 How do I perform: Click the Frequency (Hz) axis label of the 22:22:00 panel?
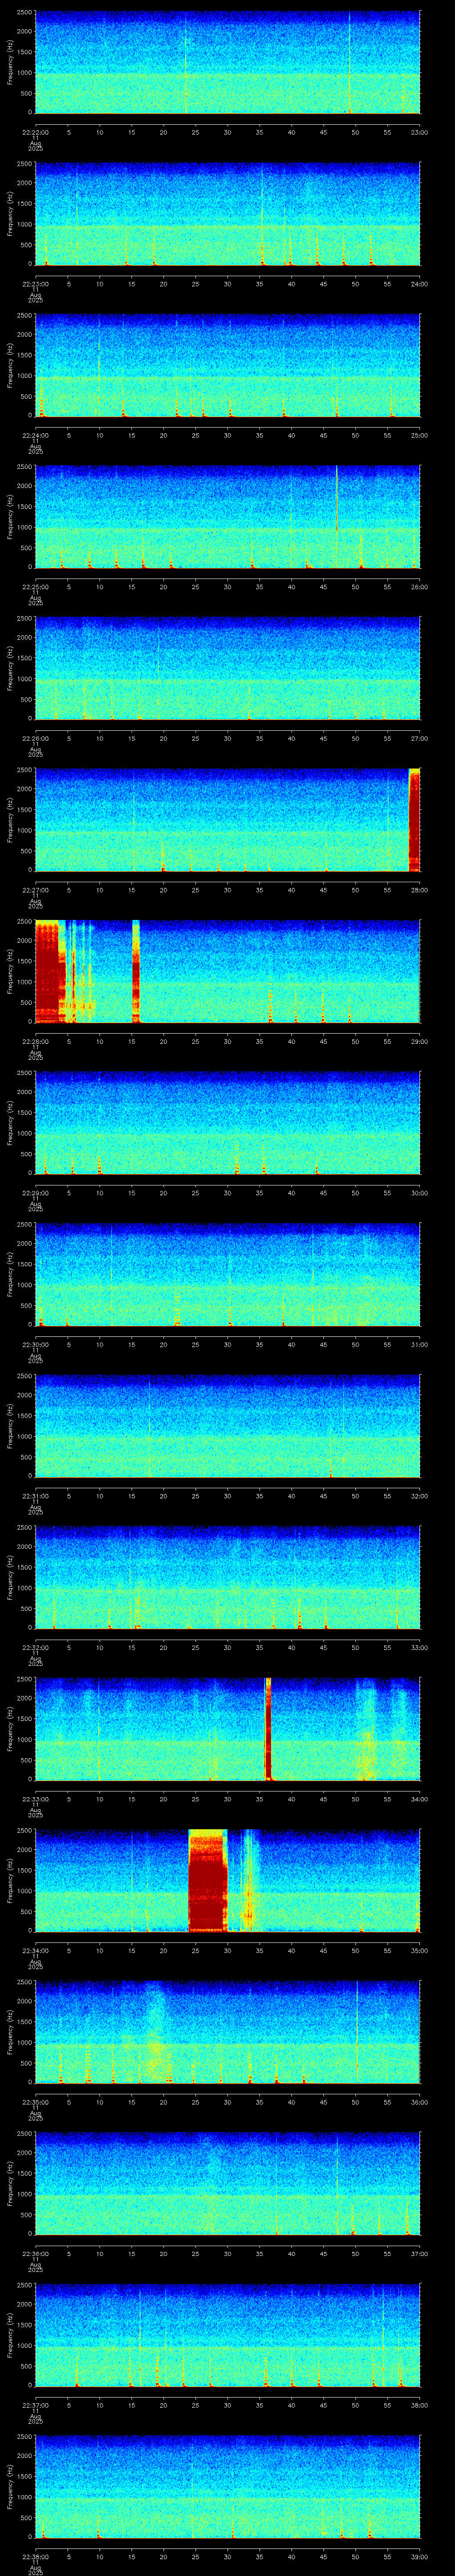pyautogui.click(x=11, y=62)
